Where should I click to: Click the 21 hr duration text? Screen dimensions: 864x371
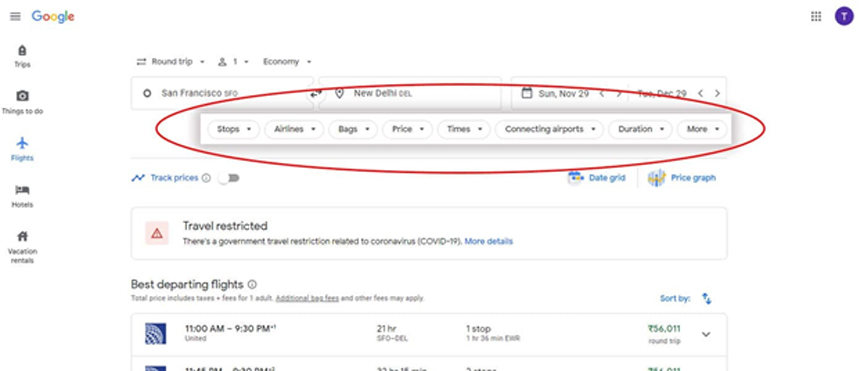pos(386,329)
